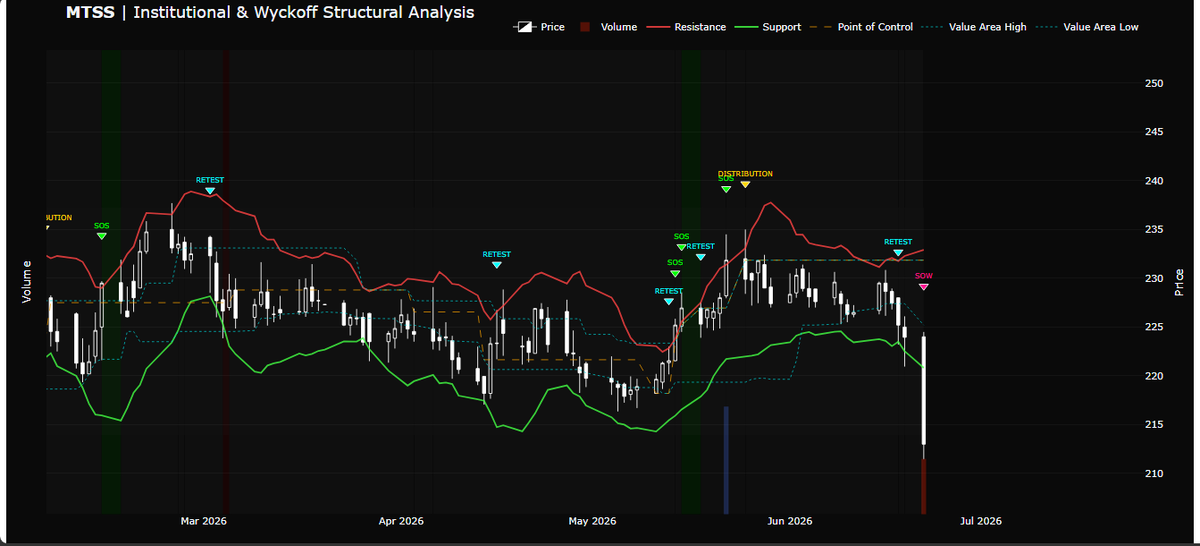Click the 'Price' right axis title

pos(1180,282)
